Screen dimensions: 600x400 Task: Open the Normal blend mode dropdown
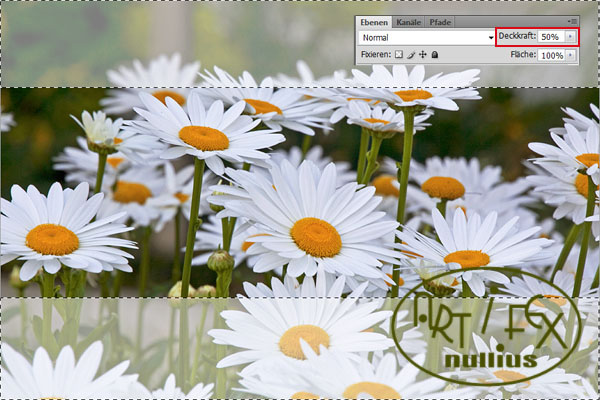tap(427, 38)
